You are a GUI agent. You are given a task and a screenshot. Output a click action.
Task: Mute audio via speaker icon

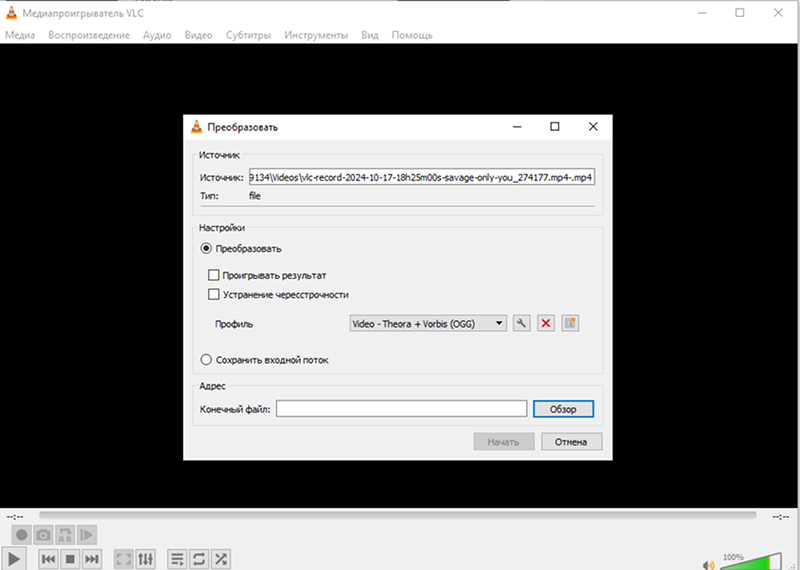[708, 564]
